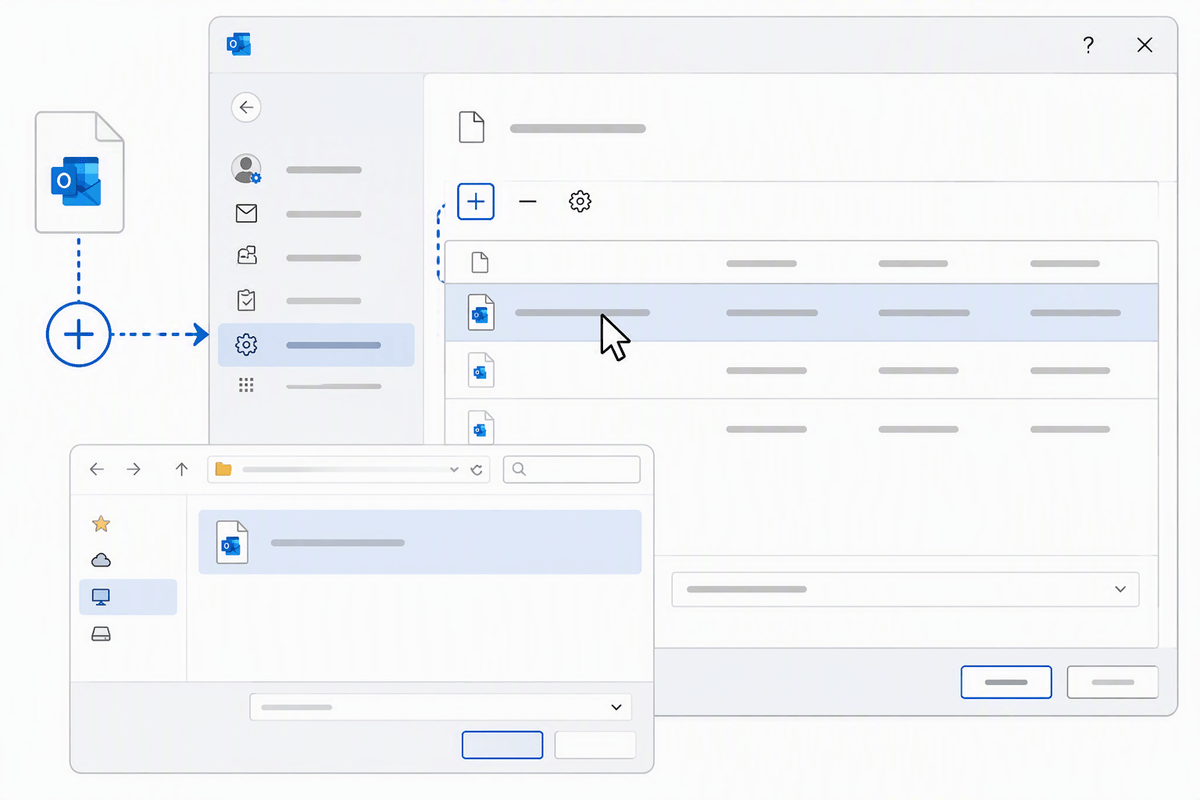Close the main dialog with the X button
This screenshot has width=1200, height=800.
[1146, 45]
